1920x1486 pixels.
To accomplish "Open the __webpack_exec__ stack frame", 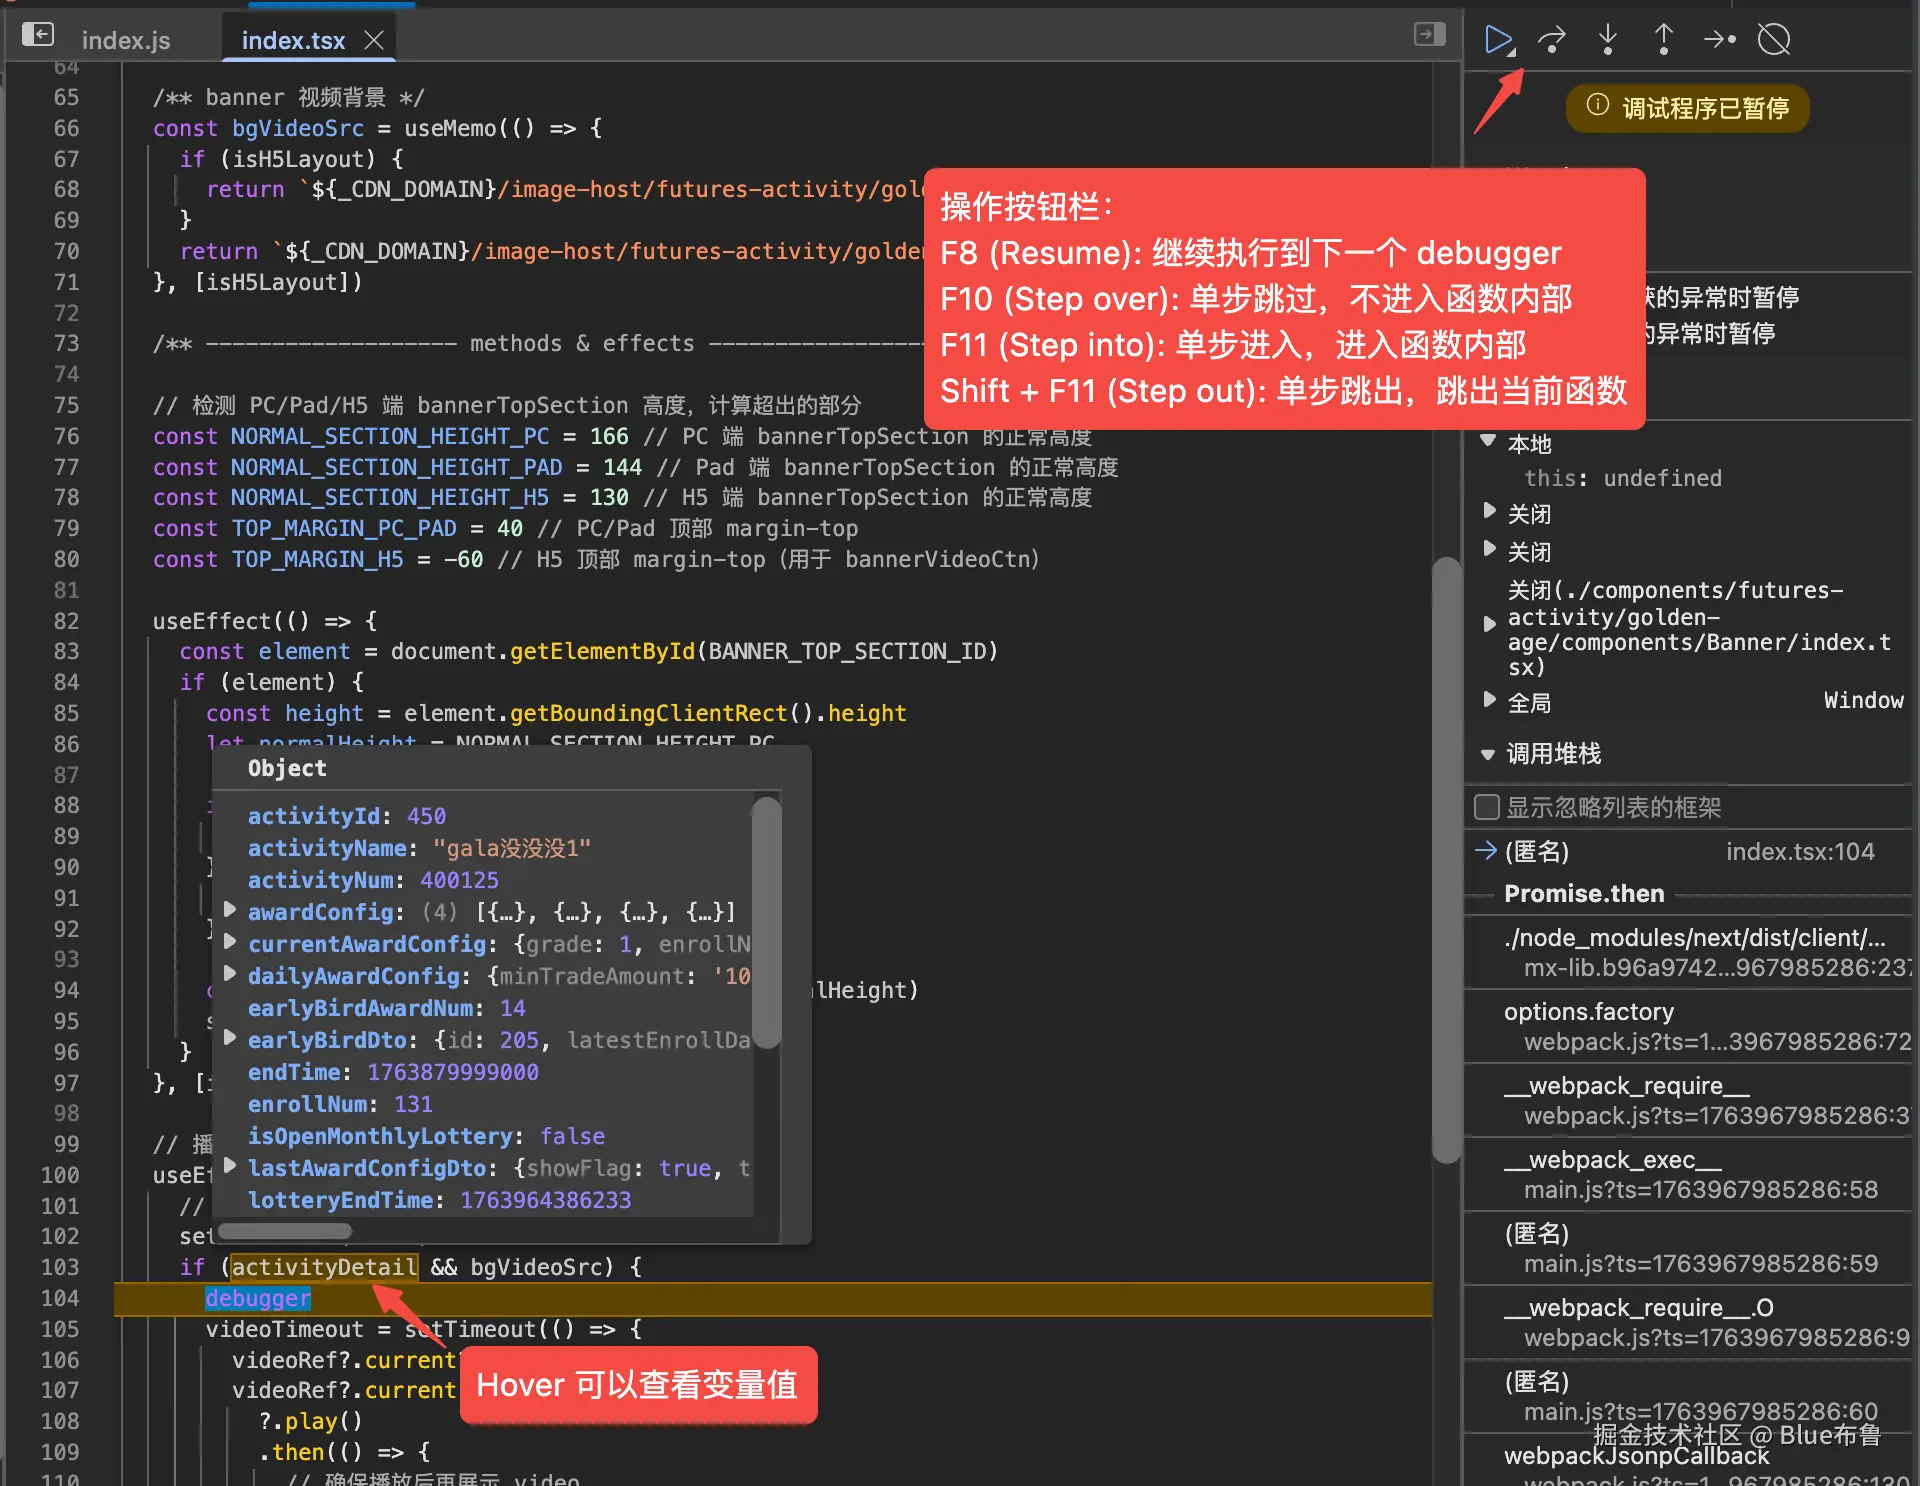I will [x=1612, y=1160].
